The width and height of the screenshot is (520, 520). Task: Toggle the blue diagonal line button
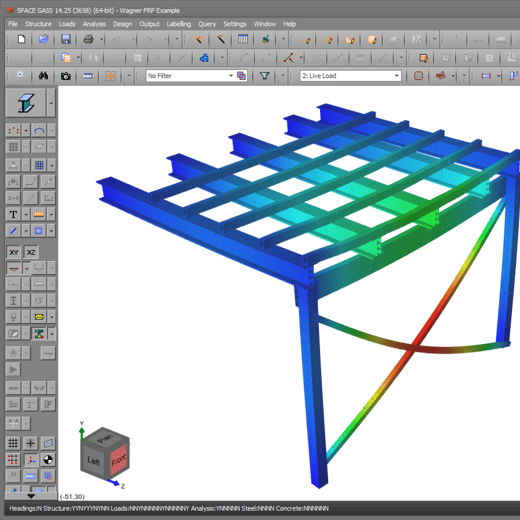[13, 231]
